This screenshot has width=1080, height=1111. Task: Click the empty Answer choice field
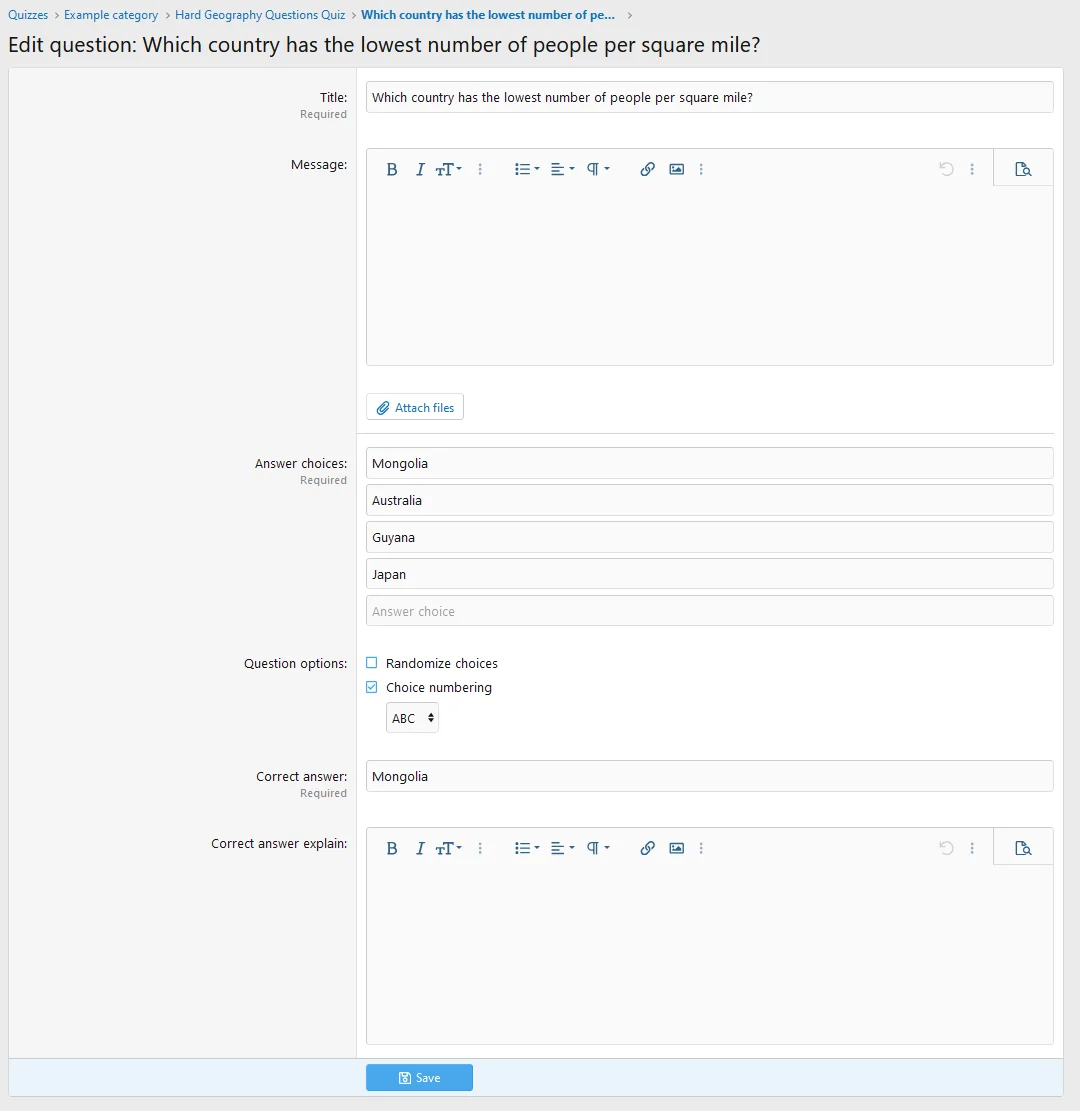709,611
